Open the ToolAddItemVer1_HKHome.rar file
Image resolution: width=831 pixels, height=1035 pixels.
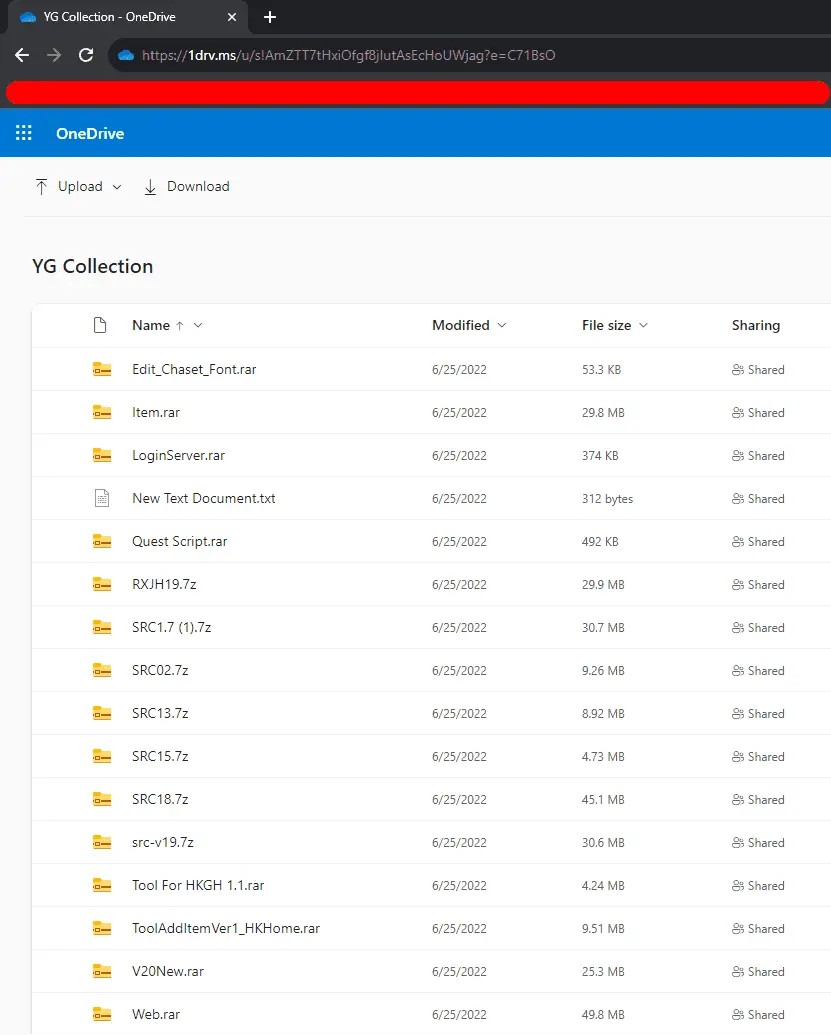point(226,927)
